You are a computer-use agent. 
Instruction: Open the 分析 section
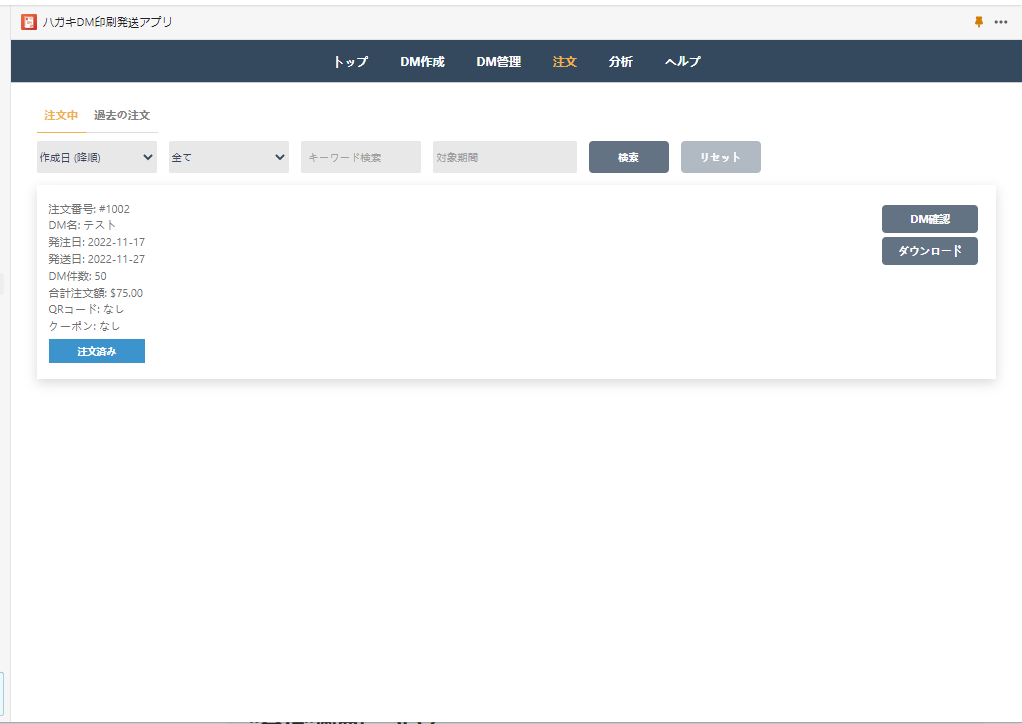[x=620, y=62]
